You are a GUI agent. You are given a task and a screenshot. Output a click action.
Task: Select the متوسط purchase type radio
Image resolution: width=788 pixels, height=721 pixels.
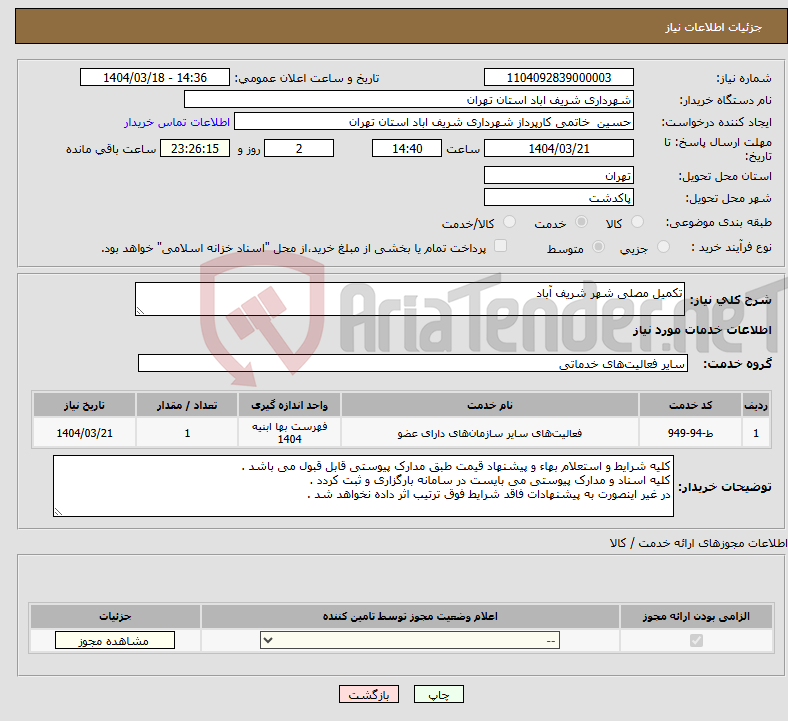point(598,247)
